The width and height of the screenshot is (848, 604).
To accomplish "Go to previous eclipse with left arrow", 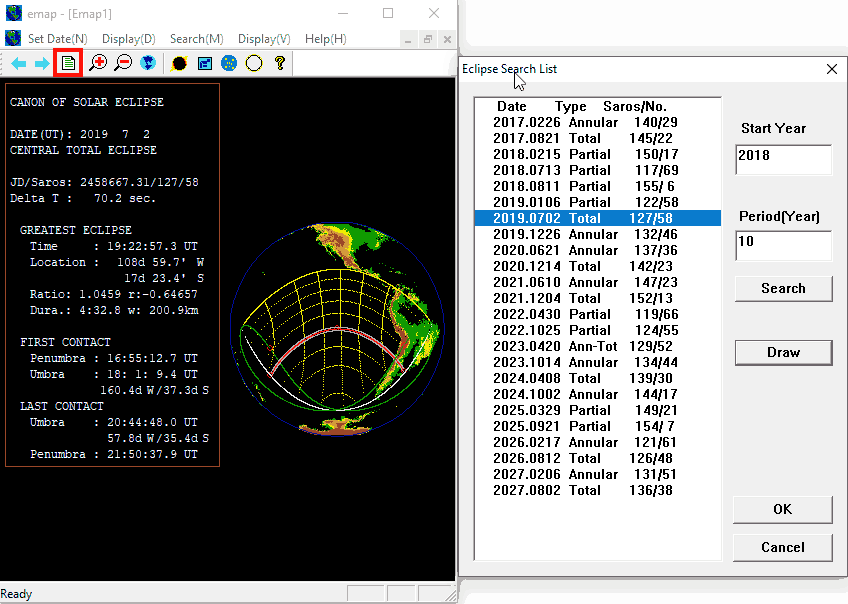I will pos(18,64).
